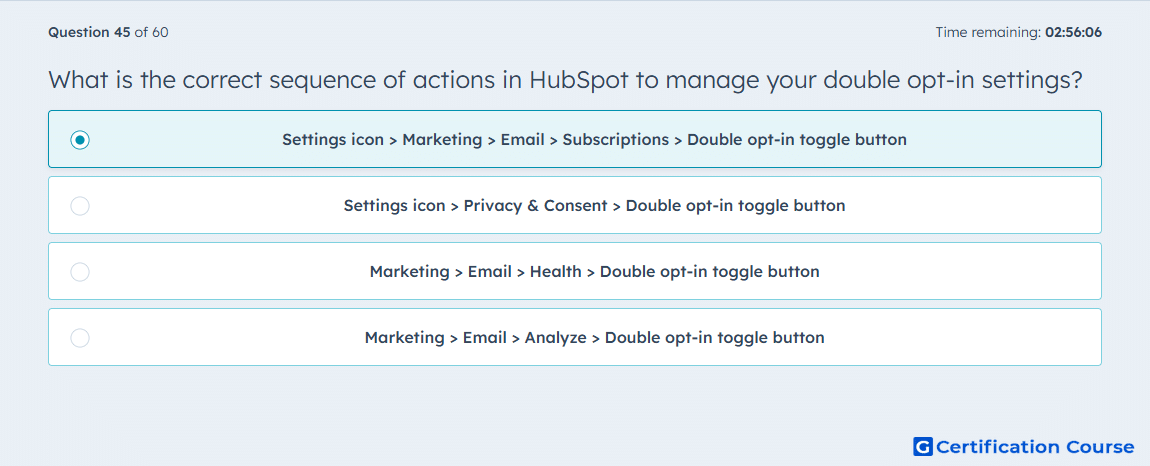This screenshot has height=466, width=1150.
Task: Click Privacy & Consent text in the second answer
Action: [535, 205]
